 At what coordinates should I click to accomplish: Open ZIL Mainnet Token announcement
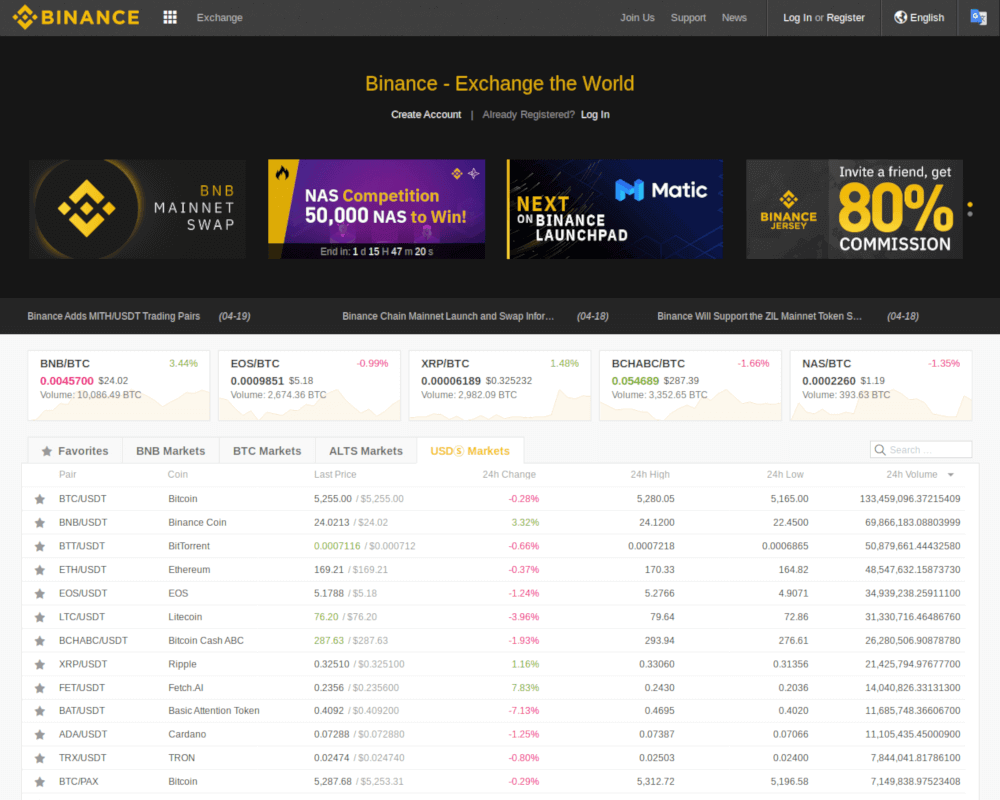coord(759,316)
